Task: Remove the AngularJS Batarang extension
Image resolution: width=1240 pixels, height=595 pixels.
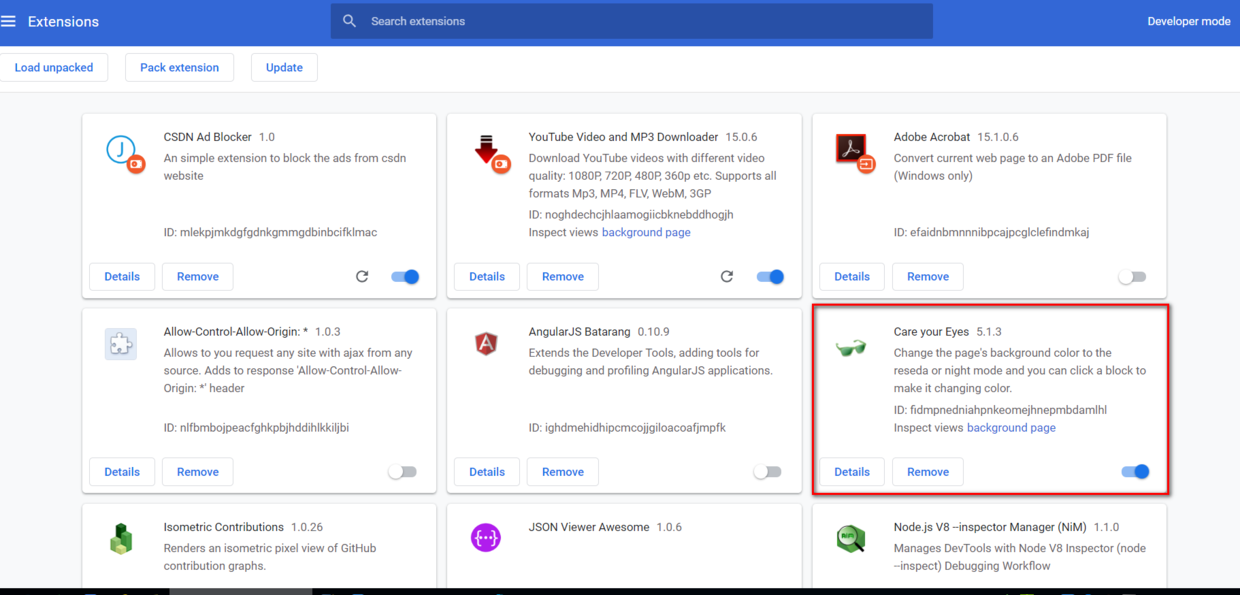Action: 563,472
